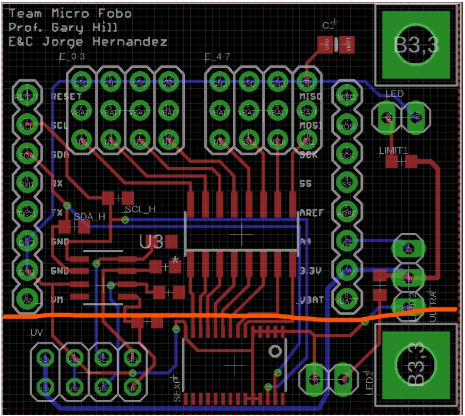The height and width of the screenshot is (416, 465).
Task: Select the E&C Jorge Hernandez text
Action: [88, 42]
